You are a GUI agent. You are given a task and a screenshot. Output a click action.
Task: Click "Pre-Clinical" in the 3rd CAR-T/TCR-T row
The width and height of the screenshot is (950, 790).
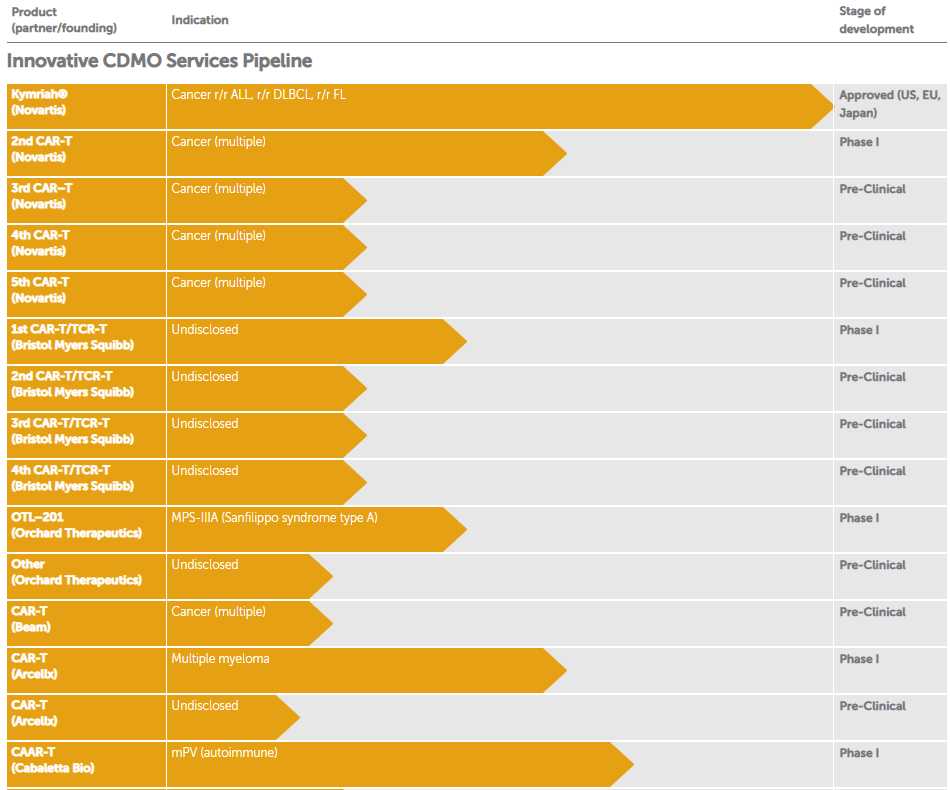click(872, 424)
